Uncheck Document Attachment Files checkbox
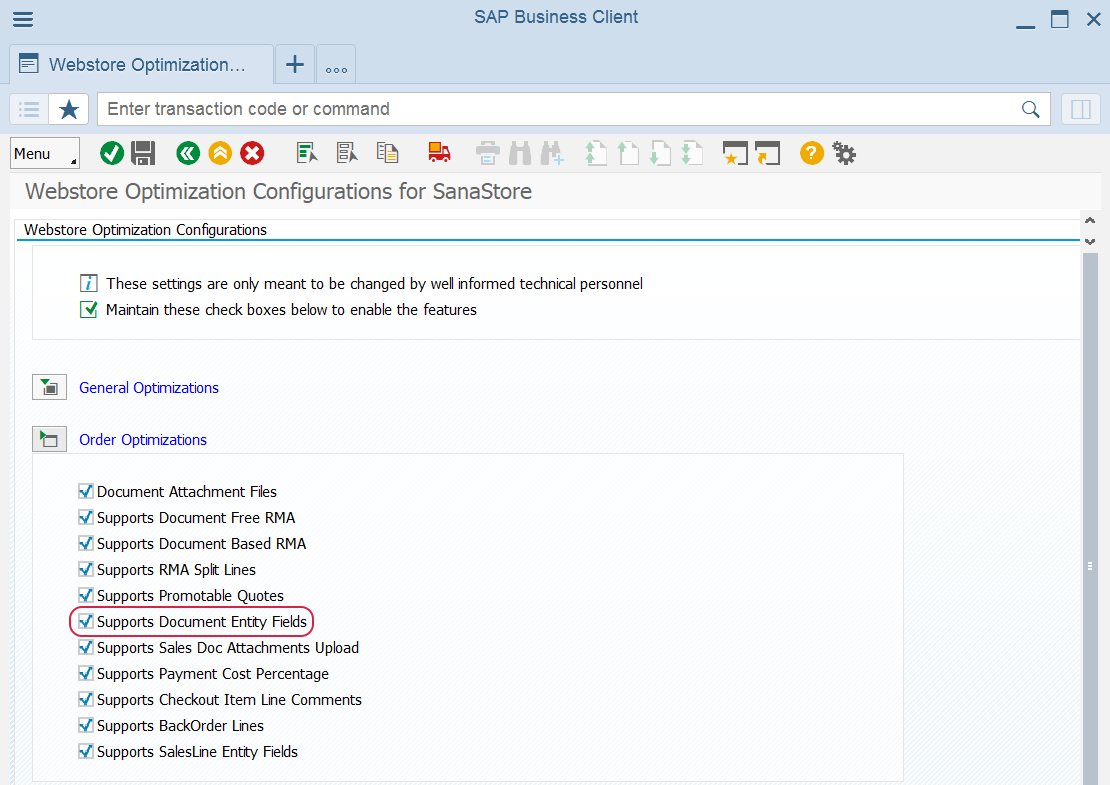 tap(85, 492)
